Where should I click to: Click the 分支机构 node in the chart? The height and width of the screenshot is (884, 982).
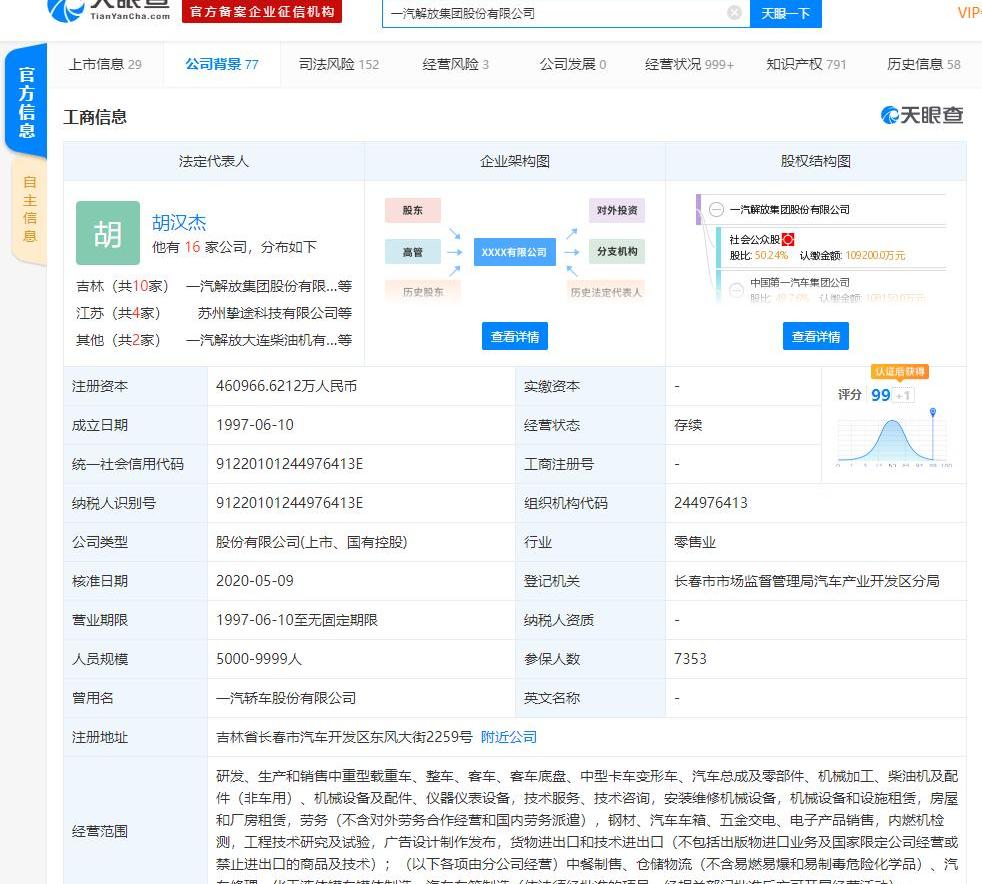point(617,251)
